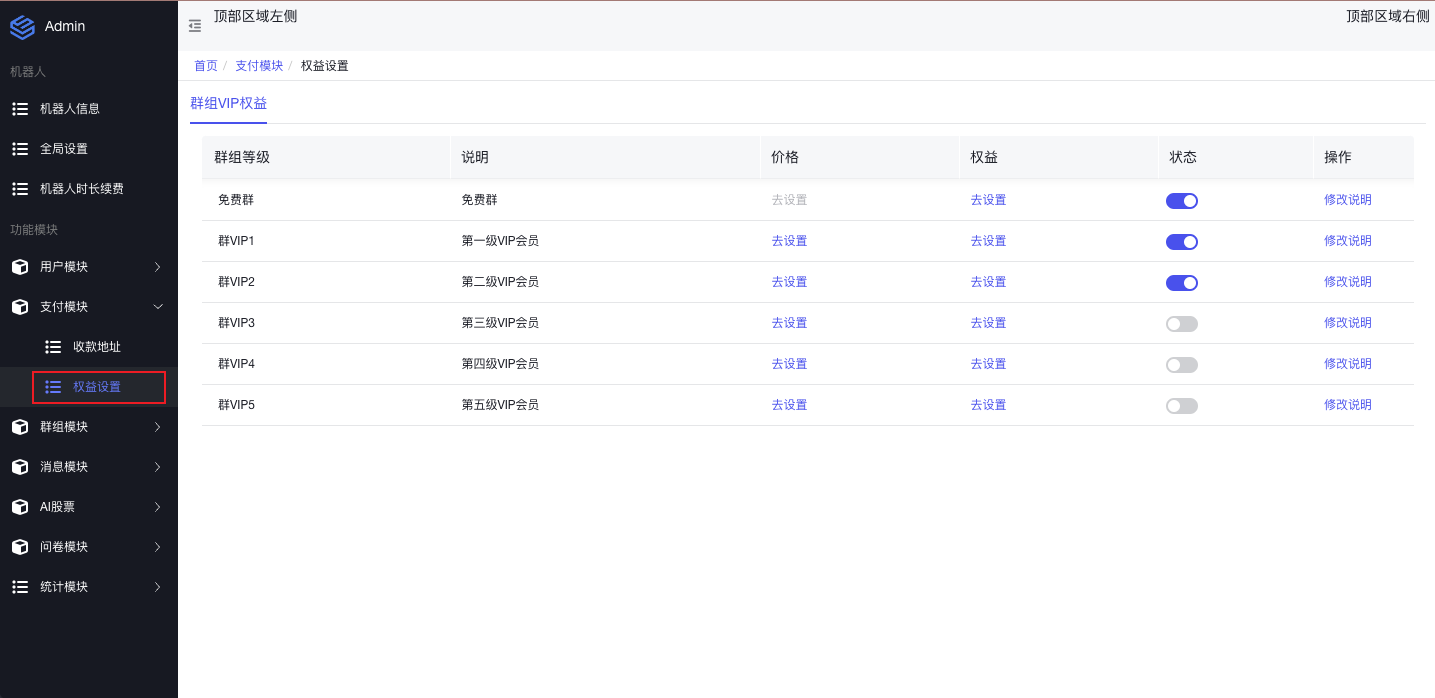Go to 首页 in the breadcrumb
1435x698 pixels.
coord(205,66)
